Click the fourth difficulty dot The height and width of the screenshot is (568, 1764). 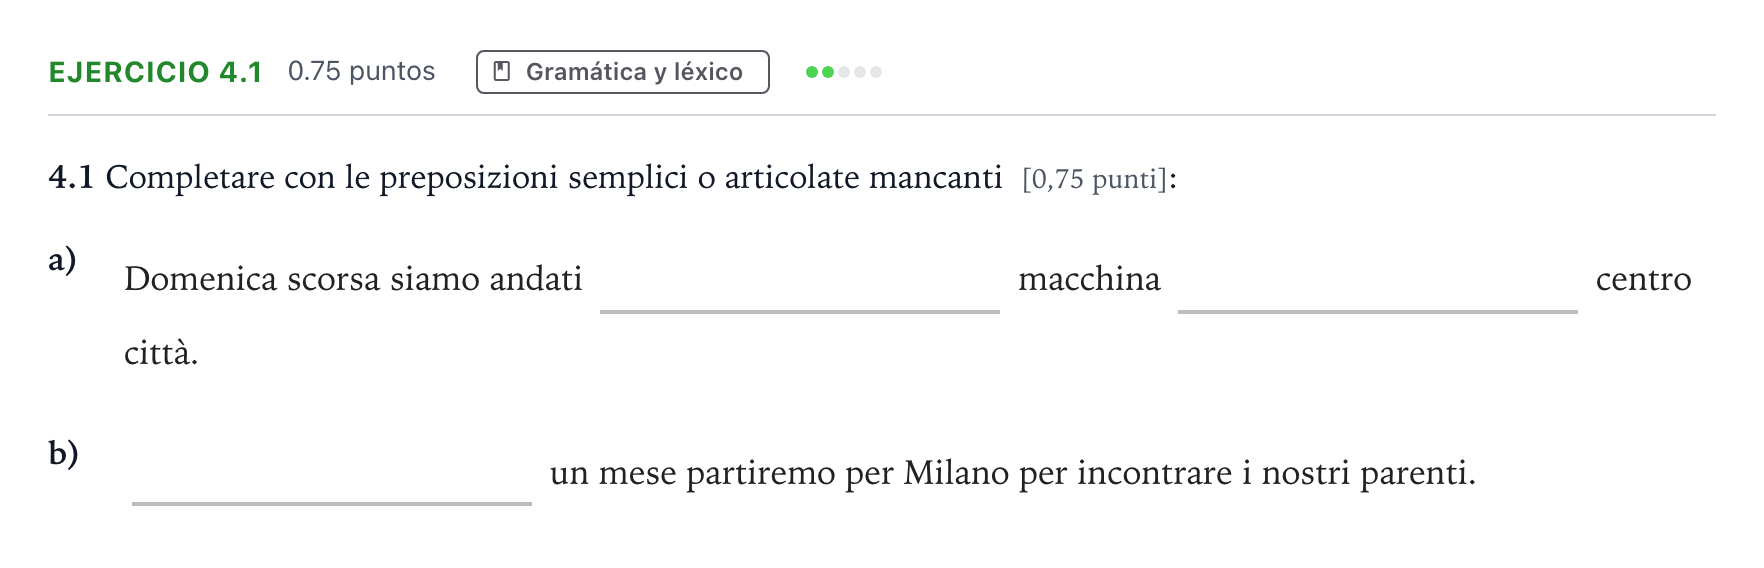(x=860, y=72)
